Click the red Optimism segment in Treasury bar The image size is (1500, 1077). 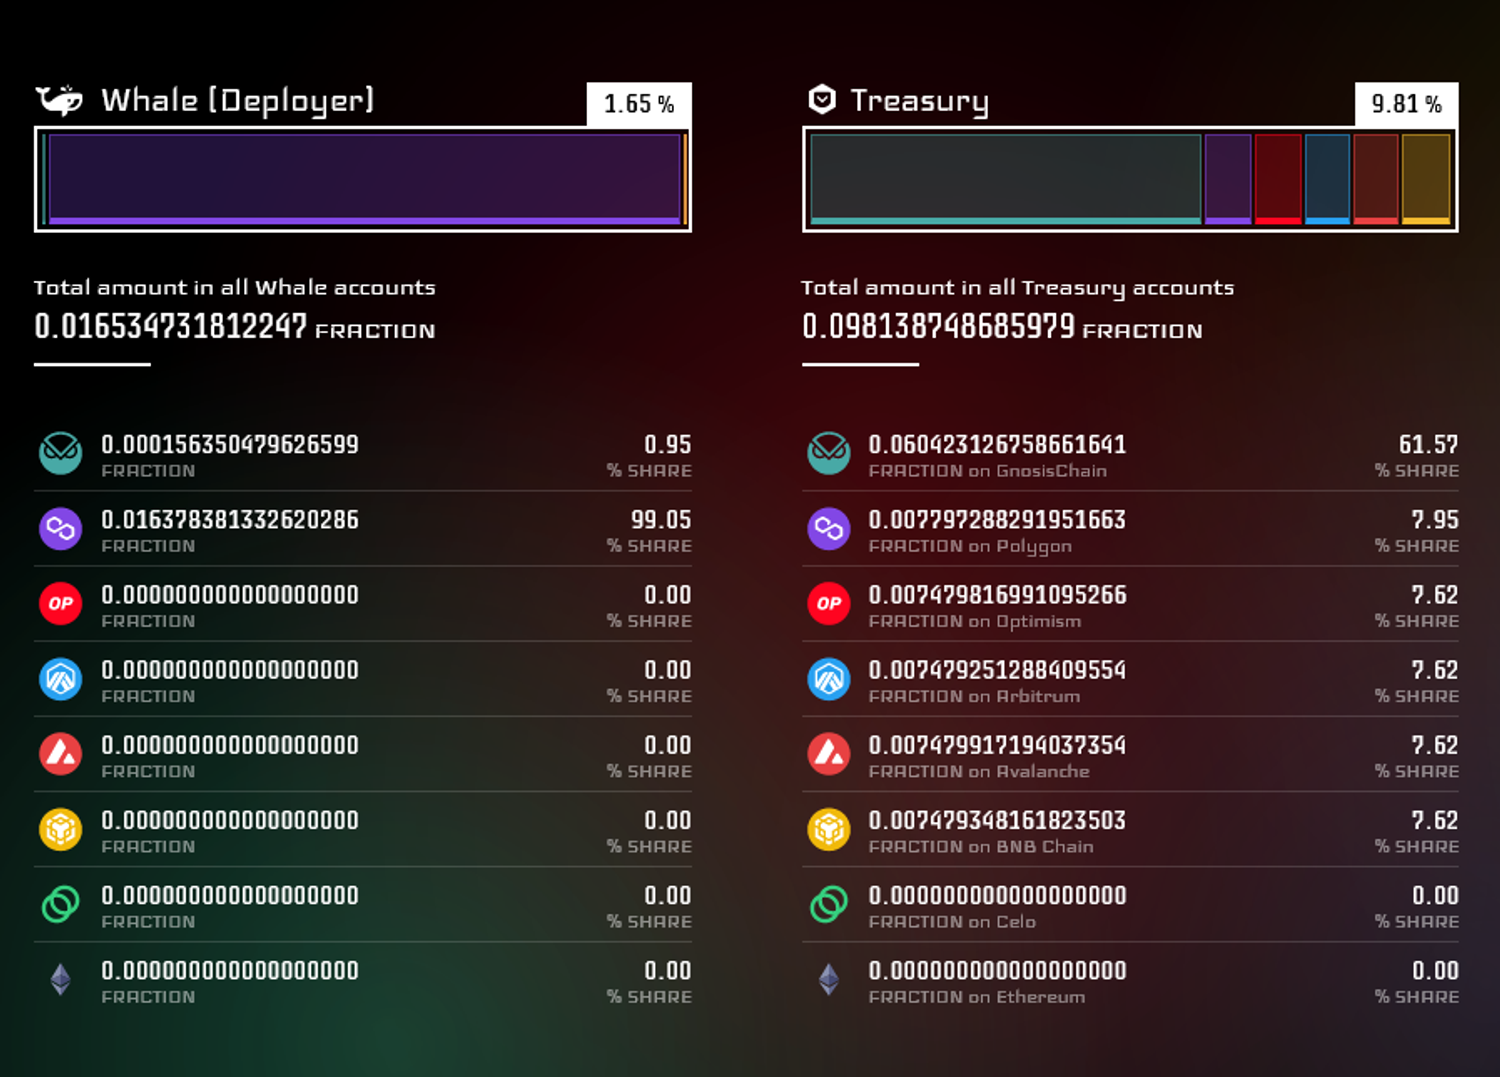tap(1278, 178)
